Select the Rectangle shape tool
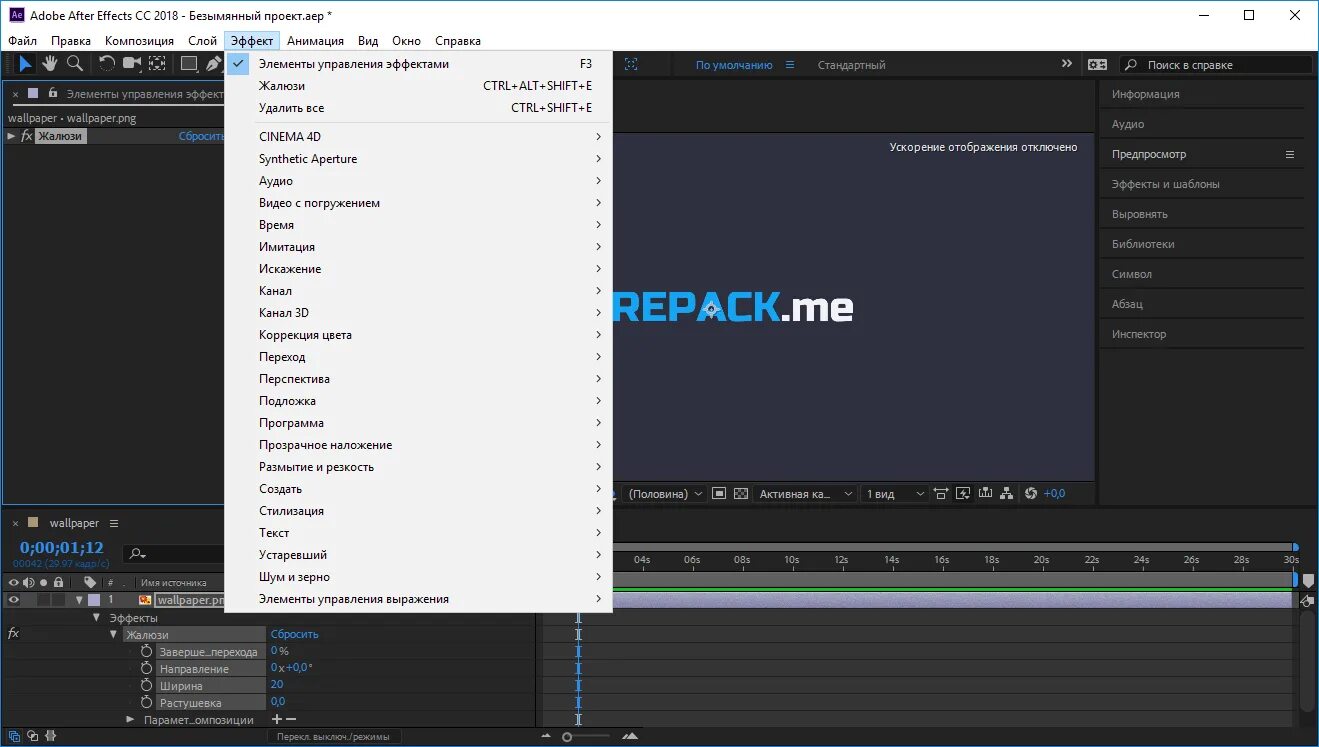Viewport: 1319px width, 747px height. 188,64
